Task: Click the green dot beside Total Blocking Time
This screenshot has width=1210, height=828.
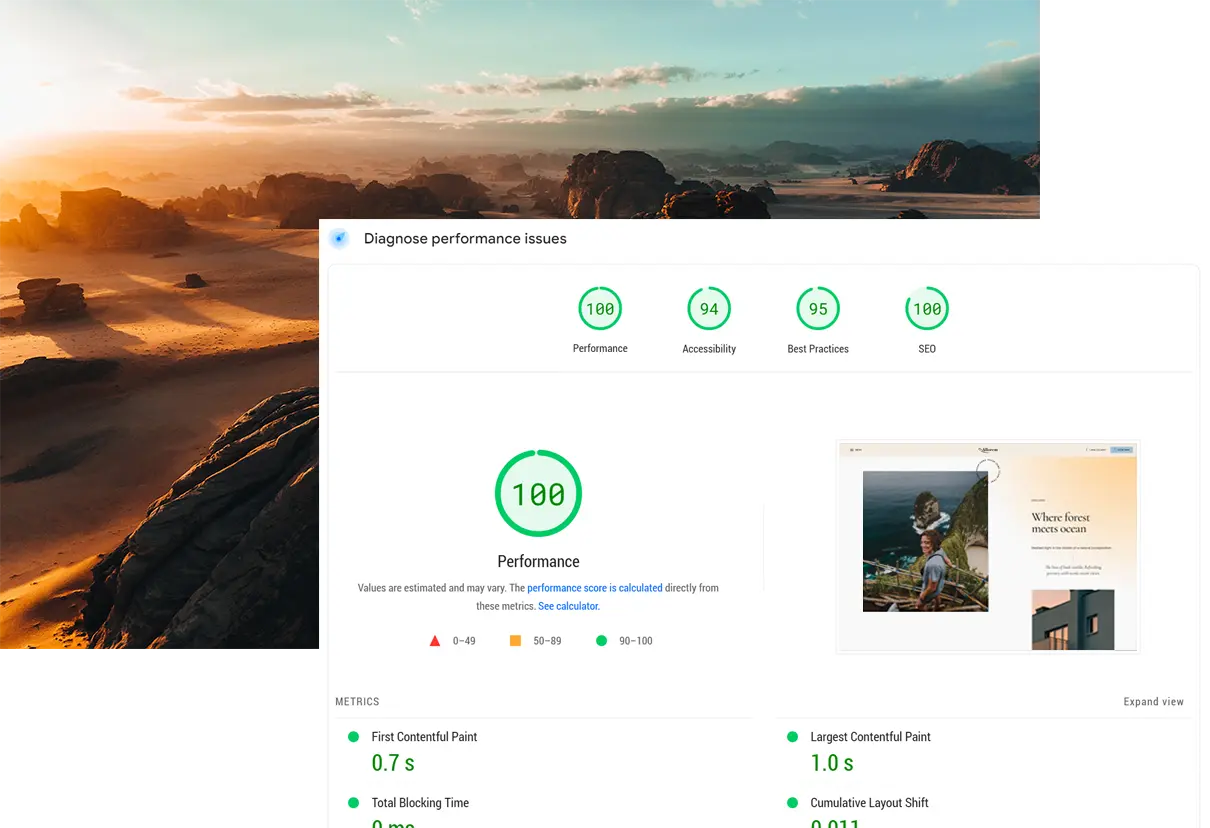Action: tap(353, 803)
